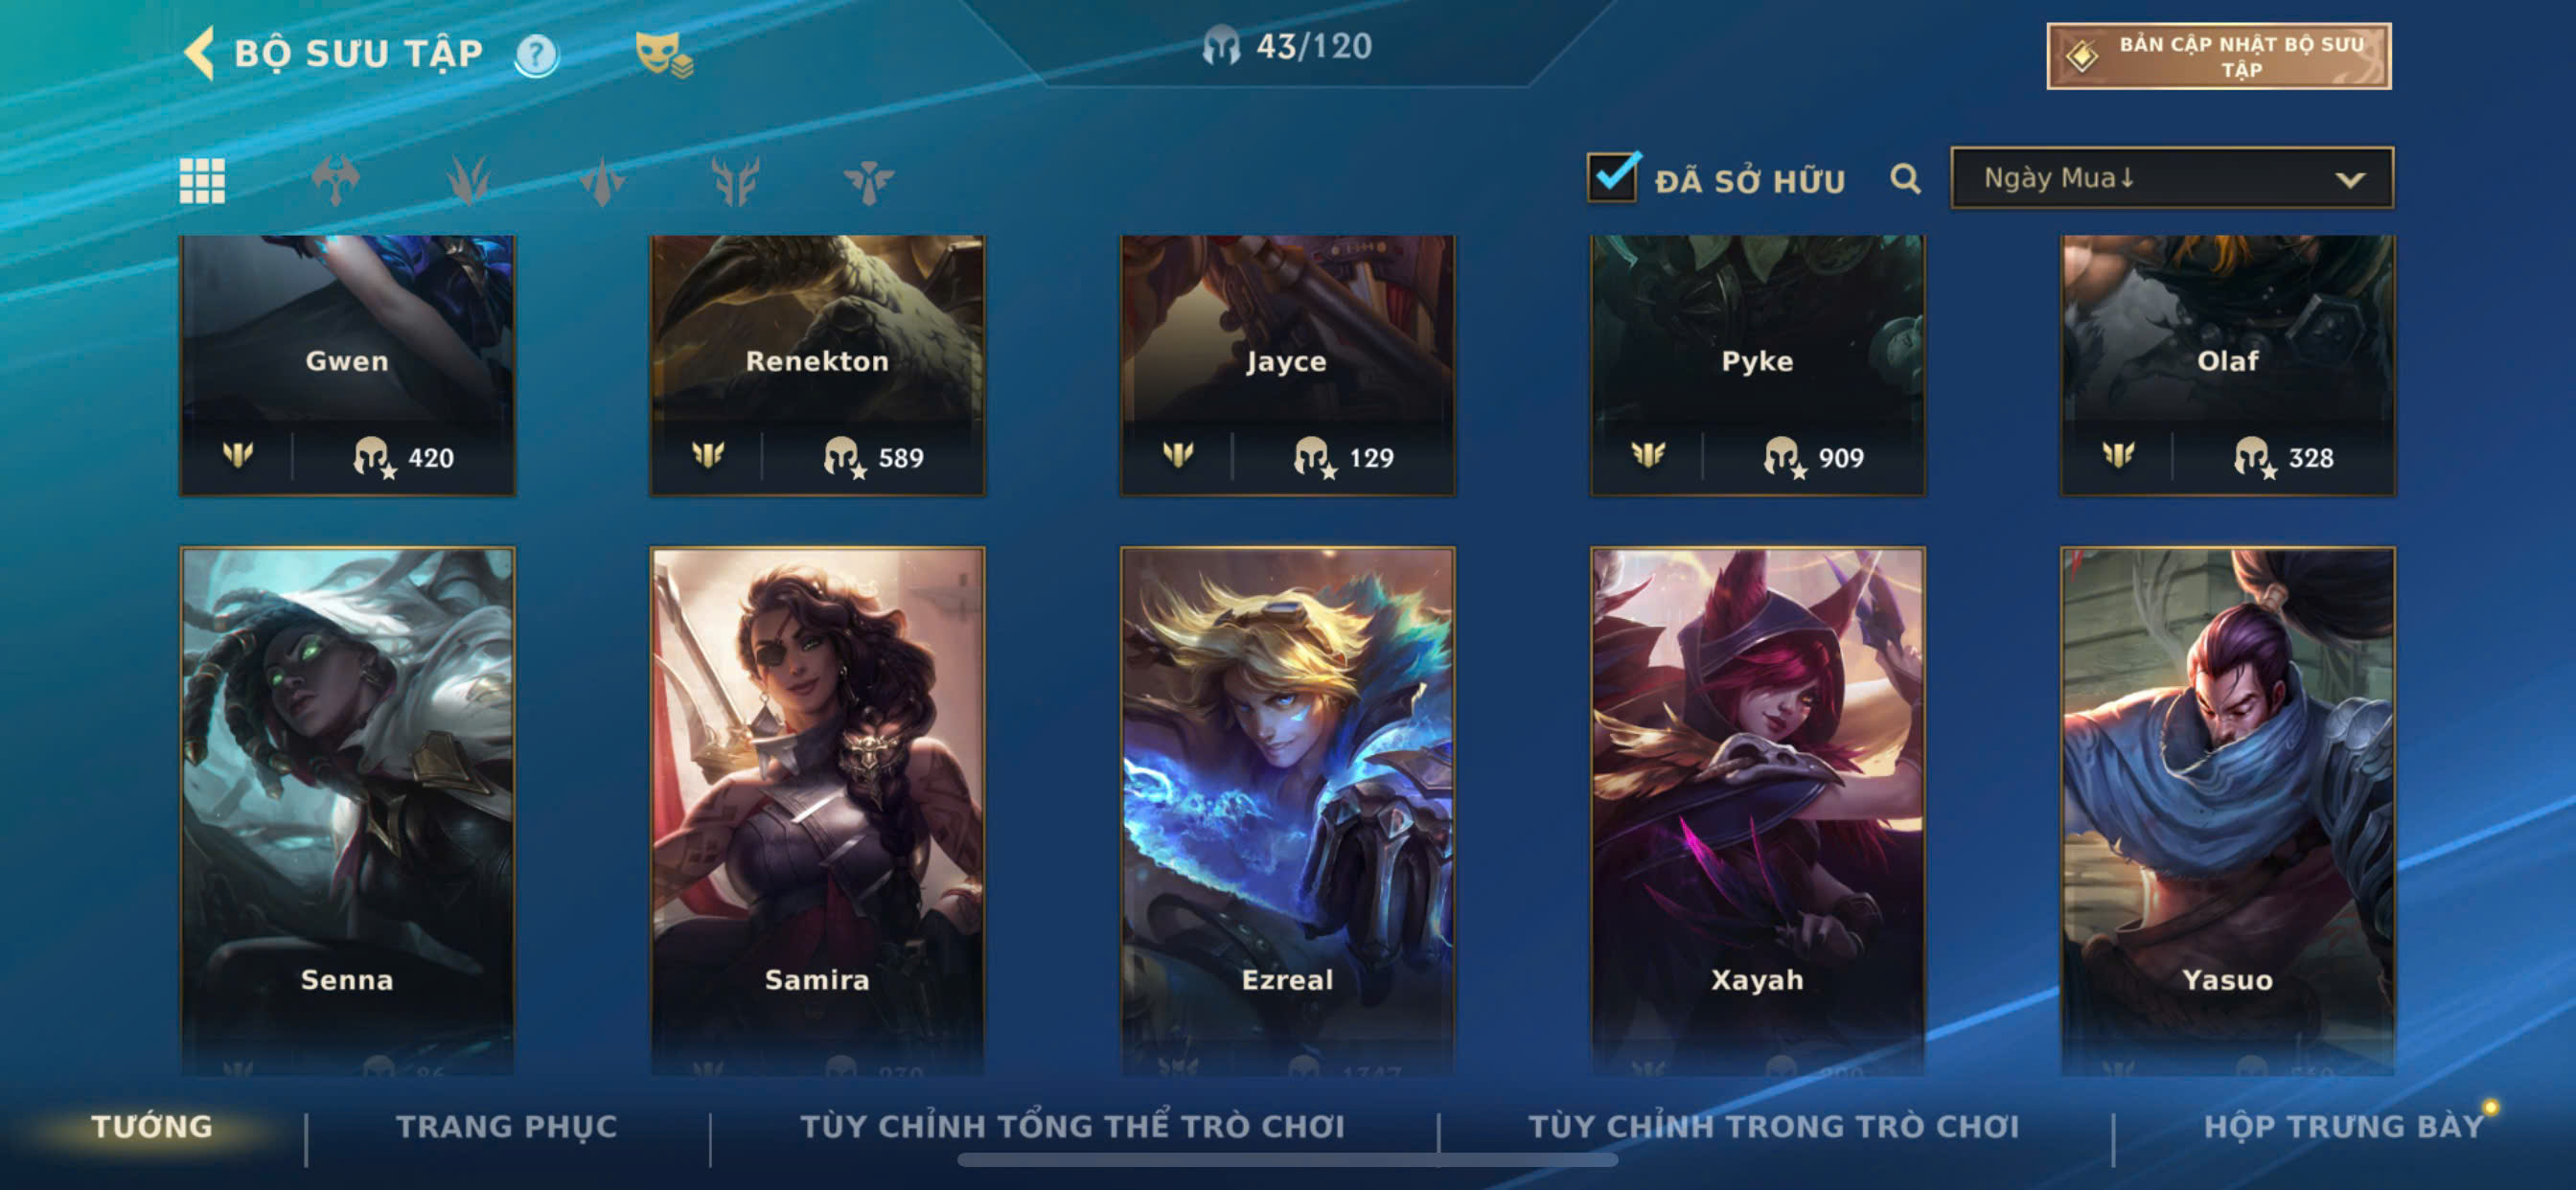Open the Hộp Trưng Bày tab
The width and height of the screenshot is (2576, 1190).
tap(2343, 1126)
